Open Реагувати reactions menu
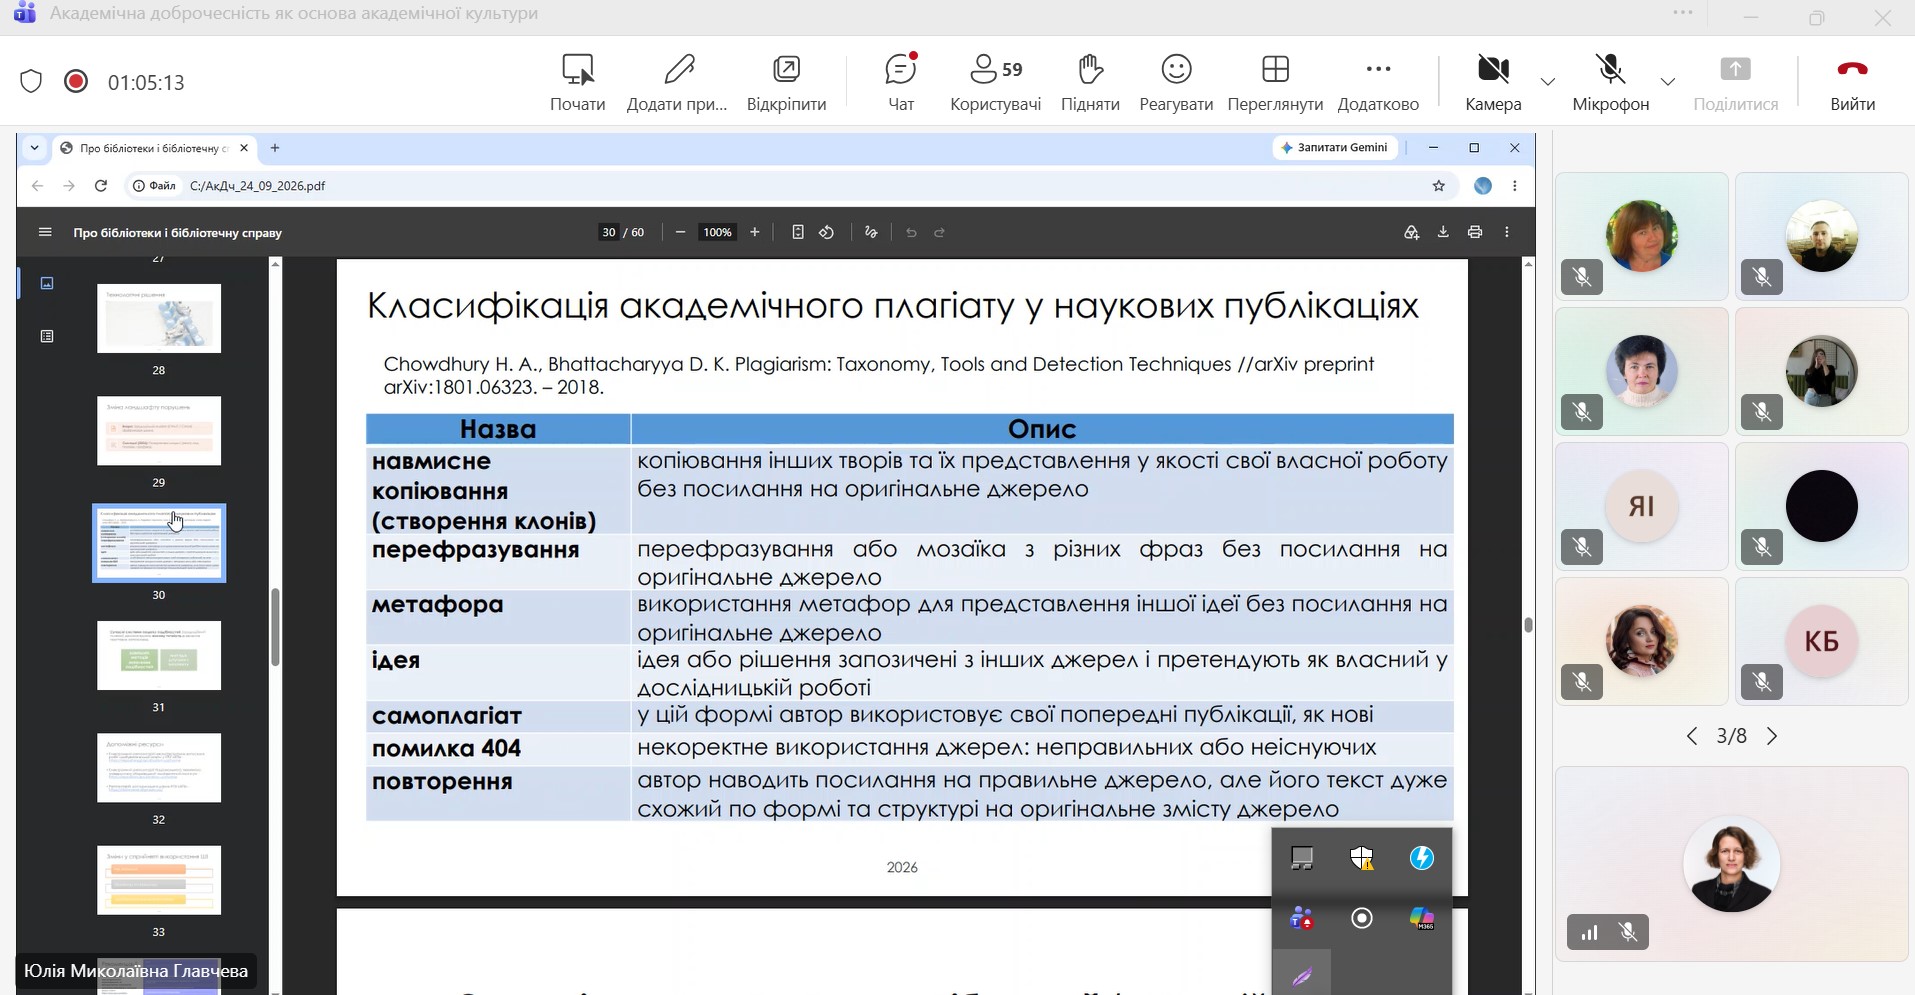This screenshot has width=1915, height=995. (1176, 81)
